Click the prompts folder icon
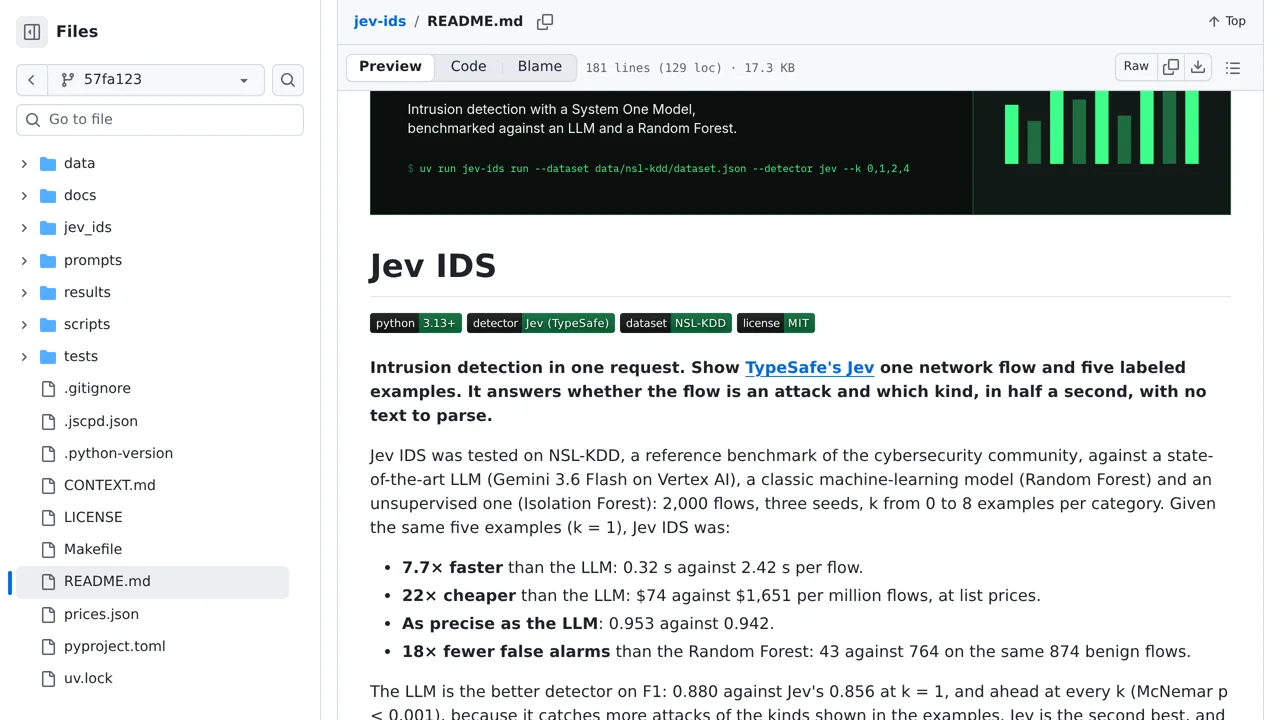Viewport: 1280px width, 720px height. tap(48, 260)
